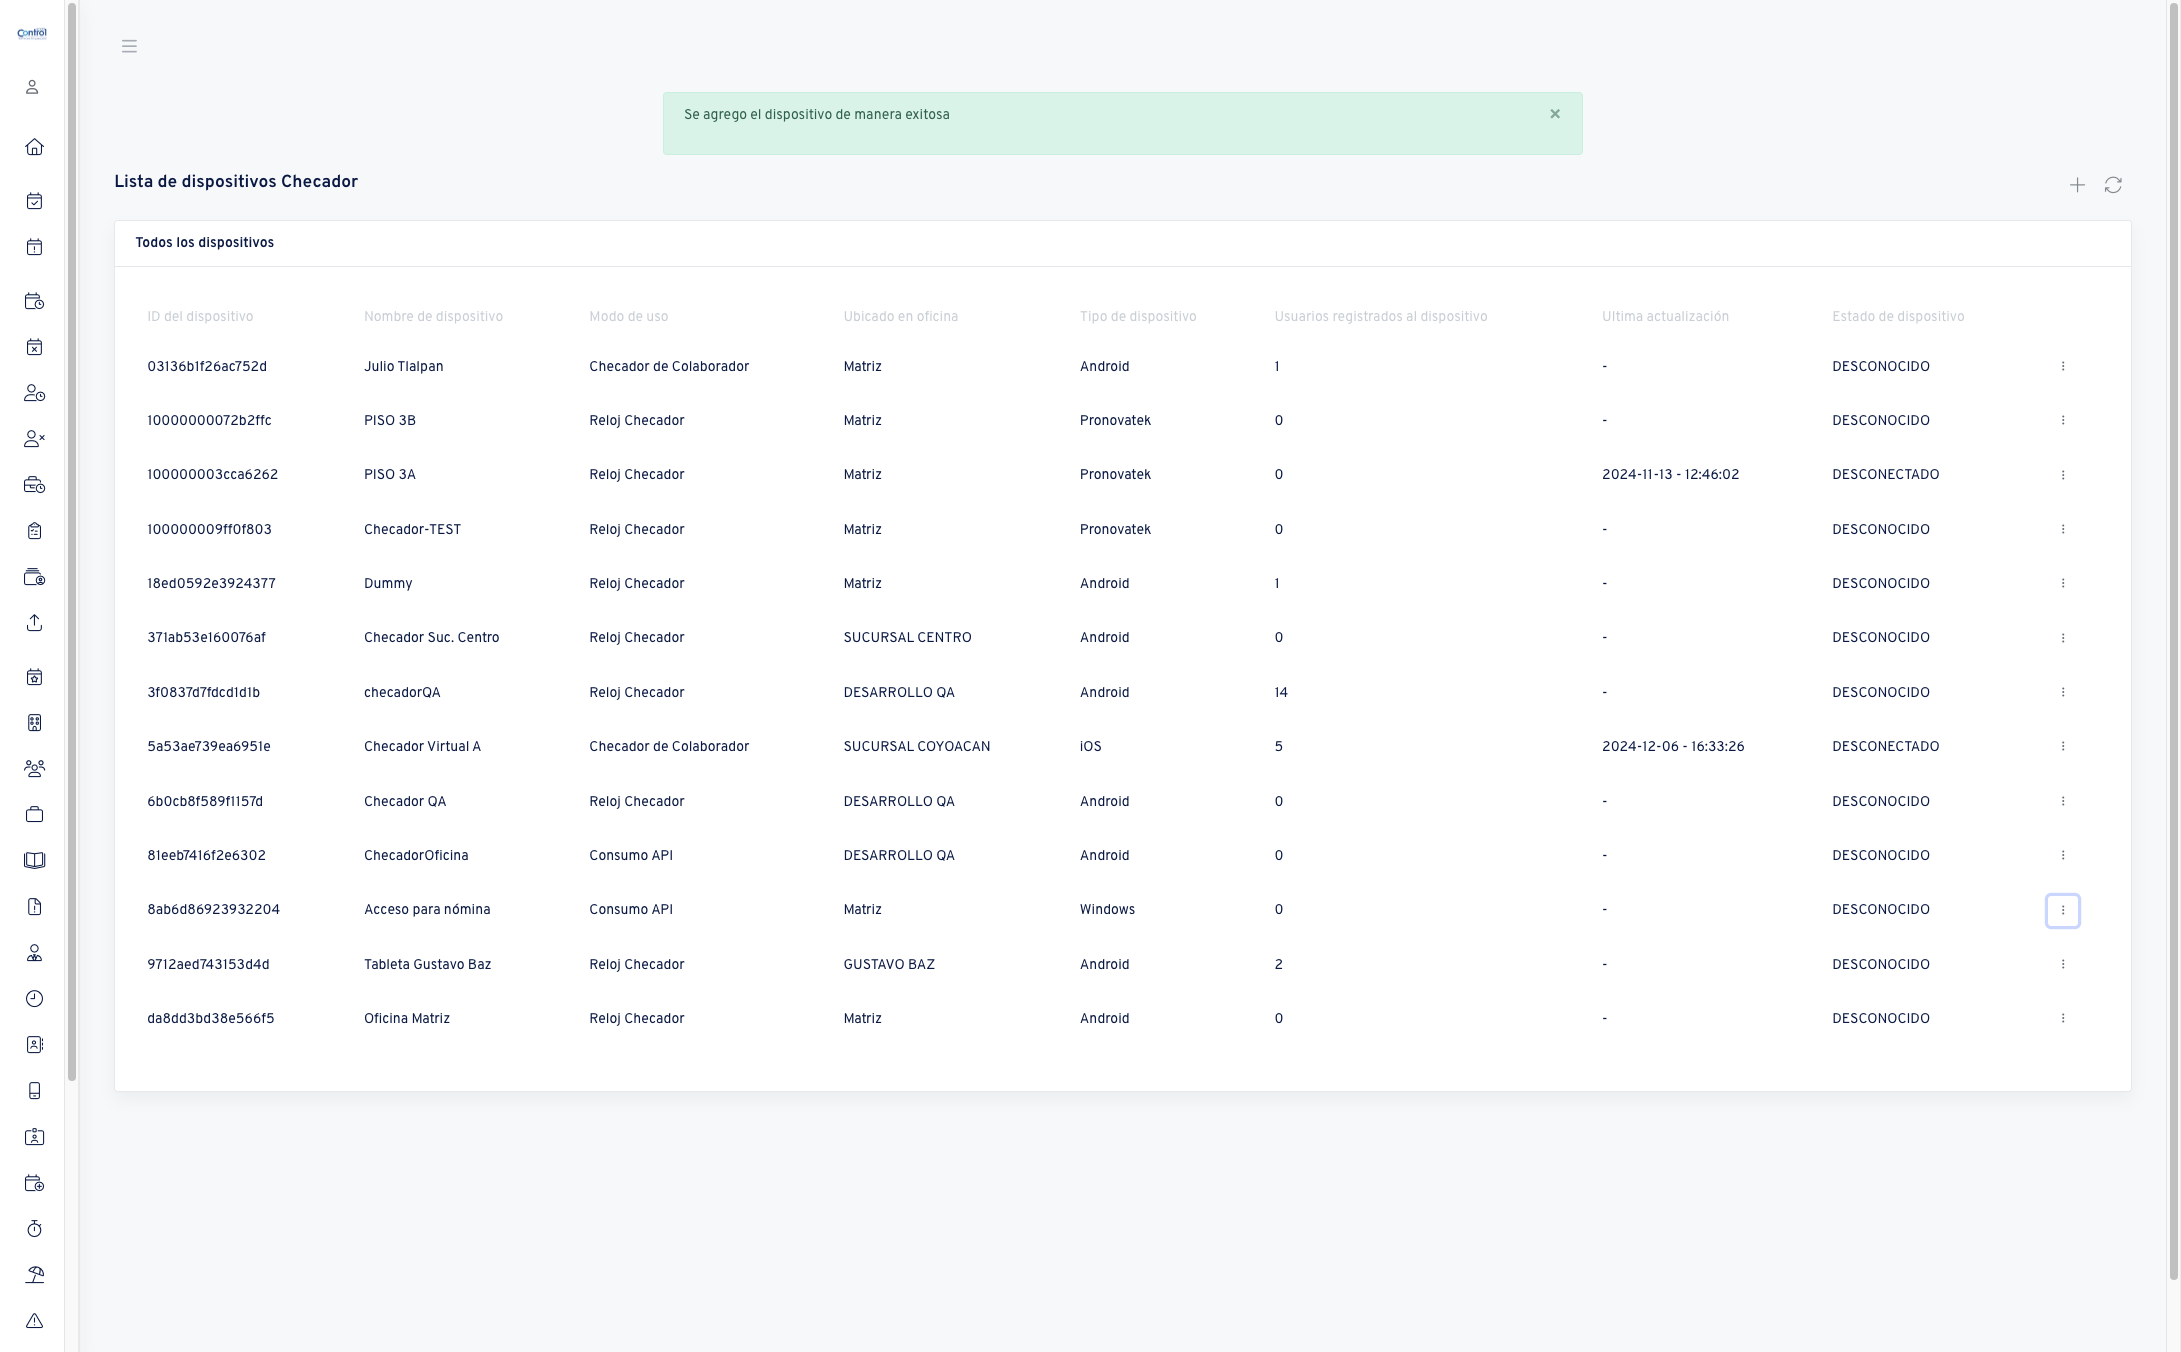Open options menu for Oficina Matriz device

(x=2063, y=1018)
